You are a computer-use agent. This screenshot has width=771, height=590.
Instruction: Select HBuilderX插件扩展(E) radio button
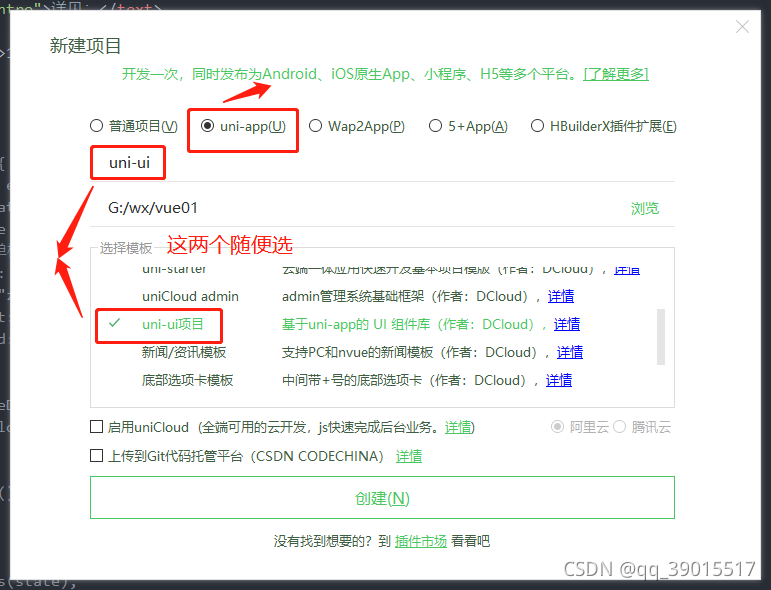(x=537, y=126)
